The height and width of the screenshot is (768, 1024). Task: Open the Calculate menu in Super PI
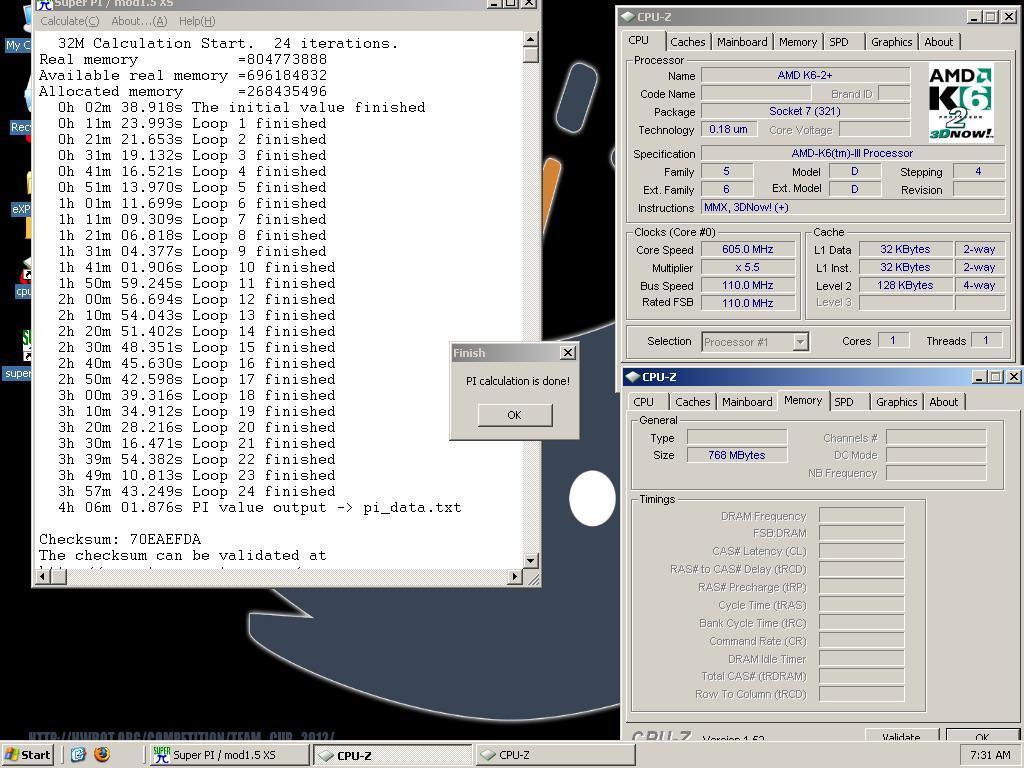pyautogui.click(x=69, y=22)
